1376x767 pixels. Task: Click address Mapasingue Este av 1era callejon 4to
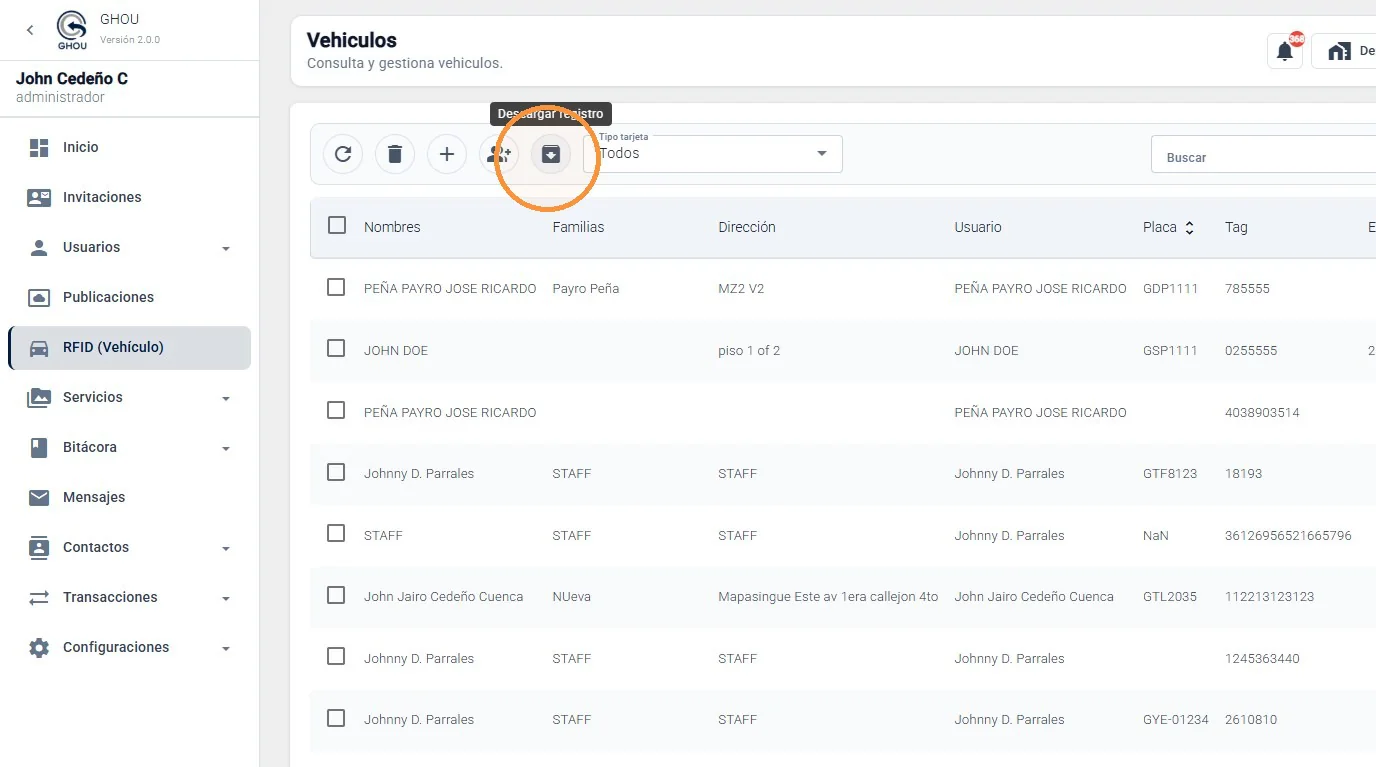(x=828, y=596)
